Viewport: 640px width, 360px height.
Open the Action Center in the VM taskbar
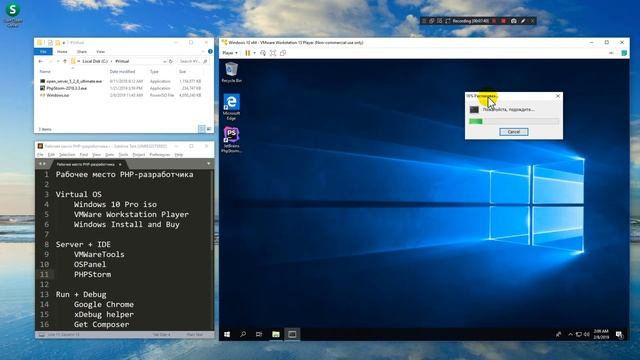coord(620,335)
